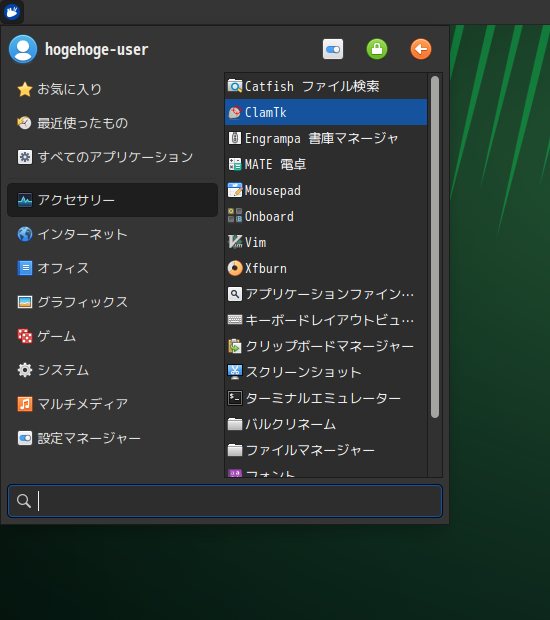This screenshot has width=550, height=620.
Task: Launch ターミナルエミュレーター
Action: (x=326, y=398)
